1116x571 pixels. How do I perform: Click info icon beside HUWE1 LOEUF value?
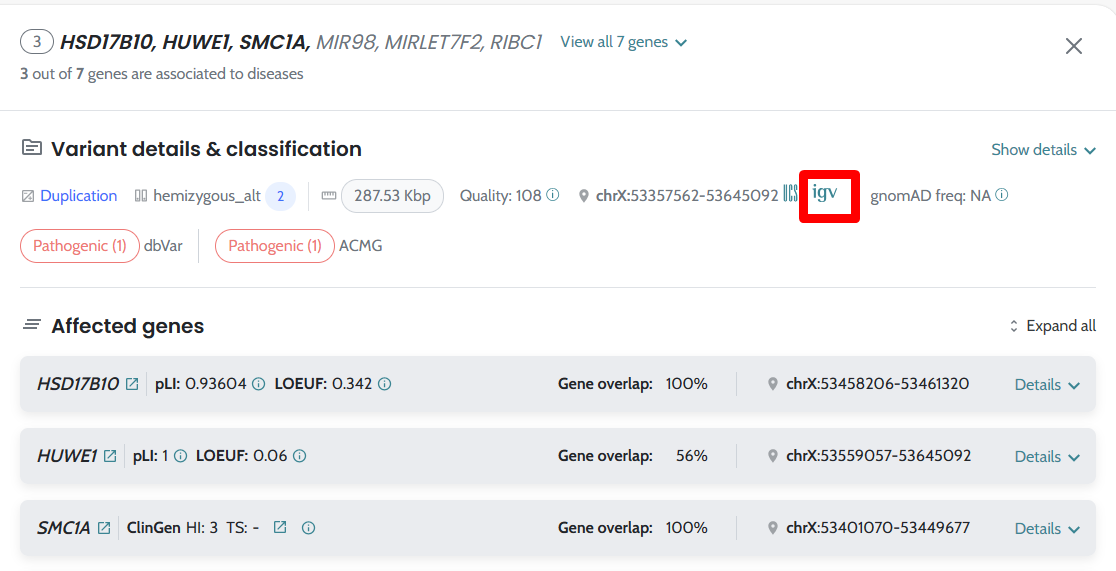click(x=299, y=456)
